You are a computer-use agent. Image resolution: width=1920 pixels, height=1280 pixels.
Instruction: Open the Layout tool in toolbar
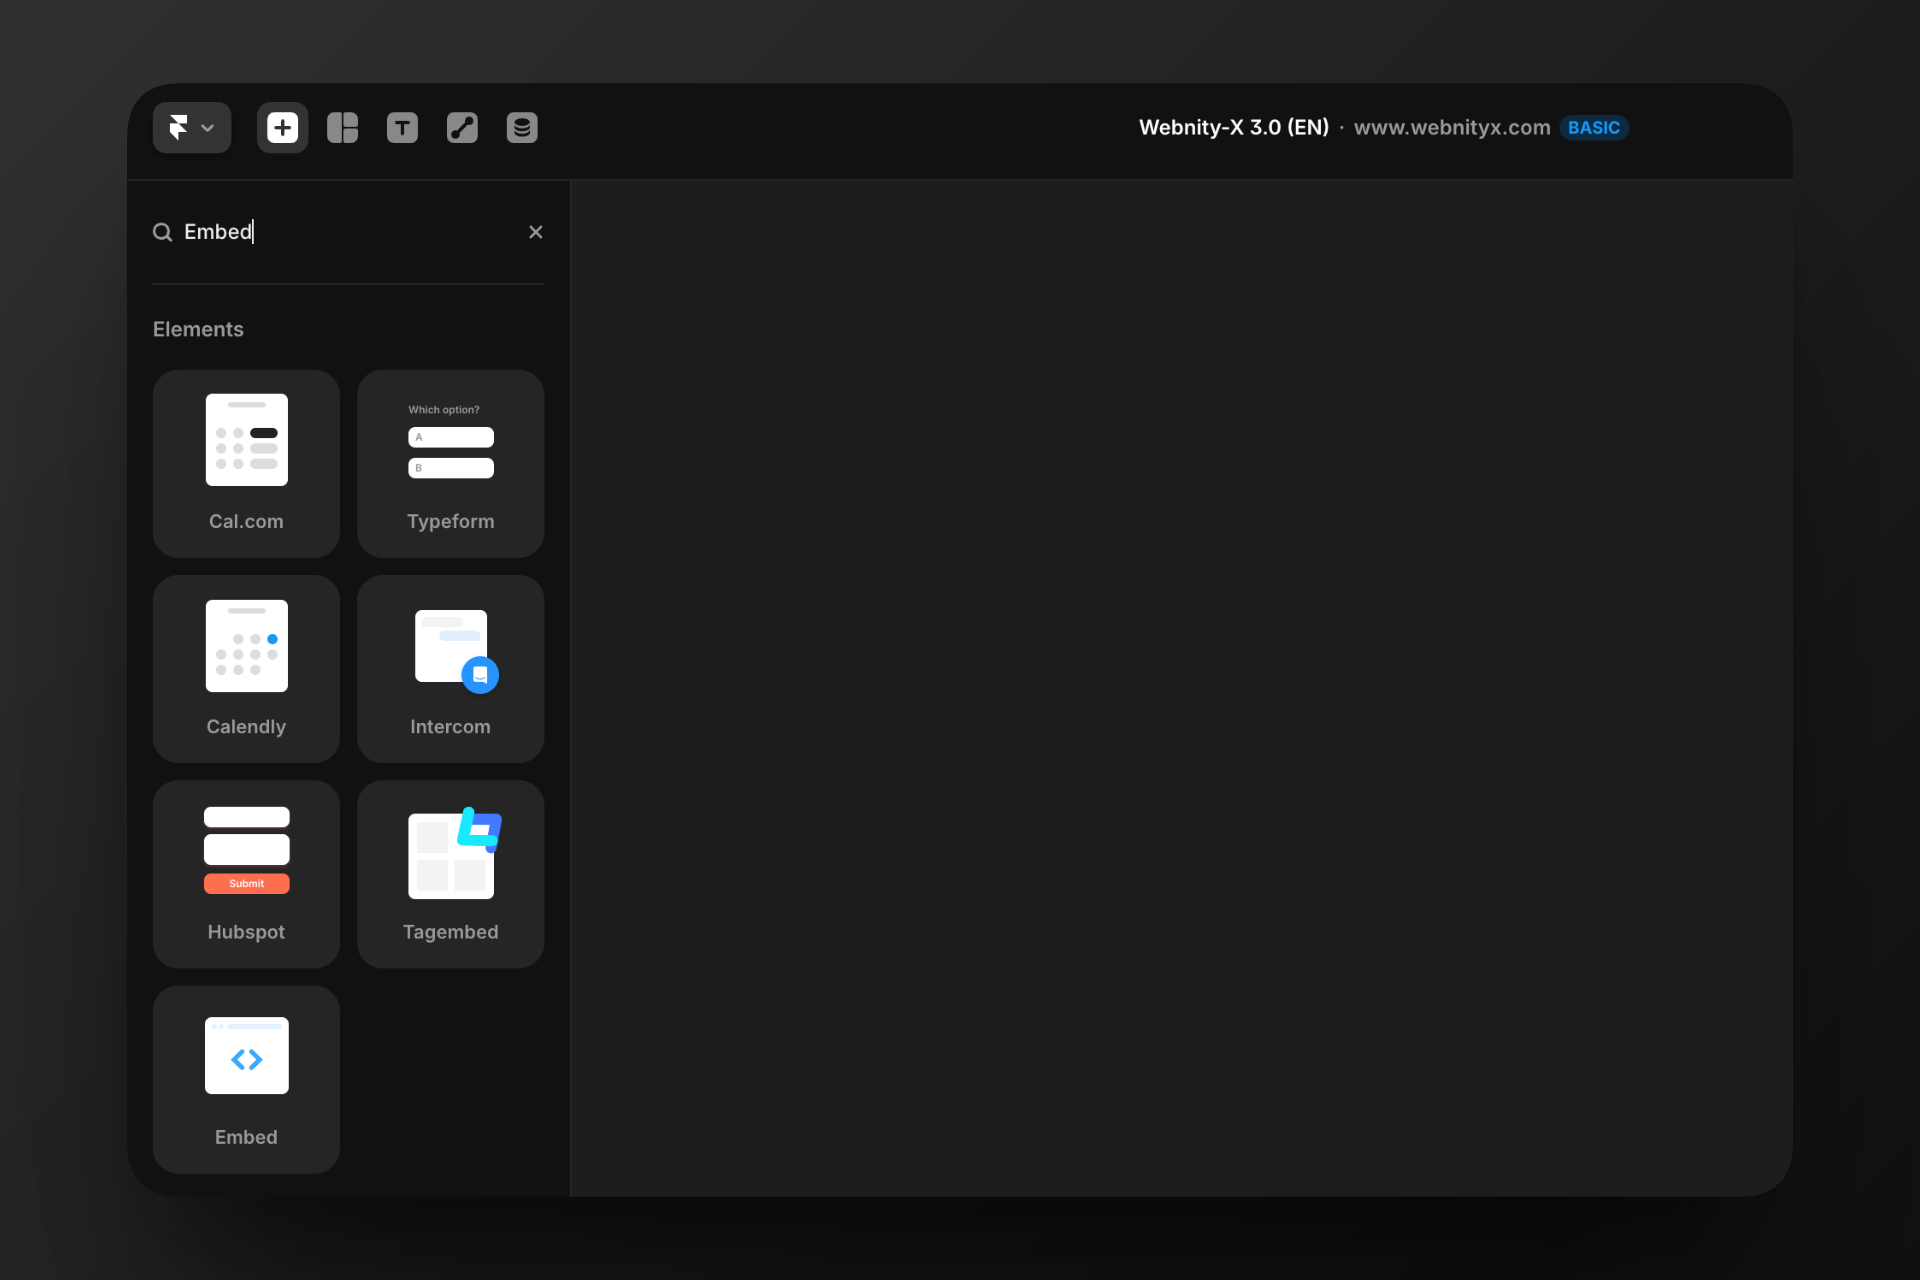point(342,128)
